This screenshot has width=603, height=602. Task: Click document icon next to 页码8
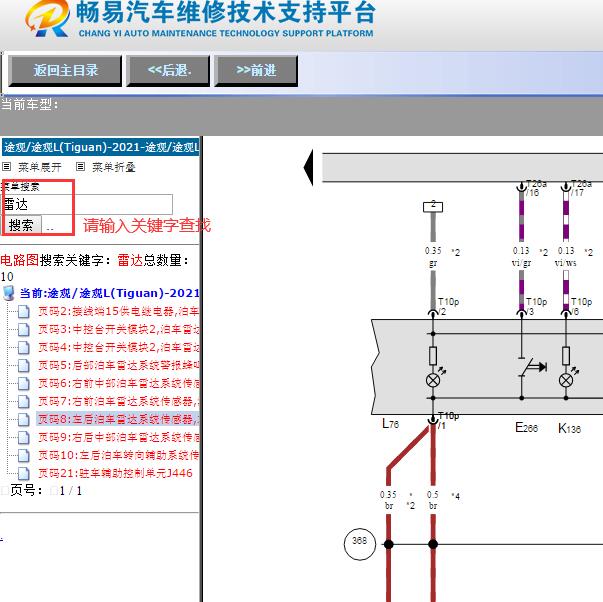(23, 419)
